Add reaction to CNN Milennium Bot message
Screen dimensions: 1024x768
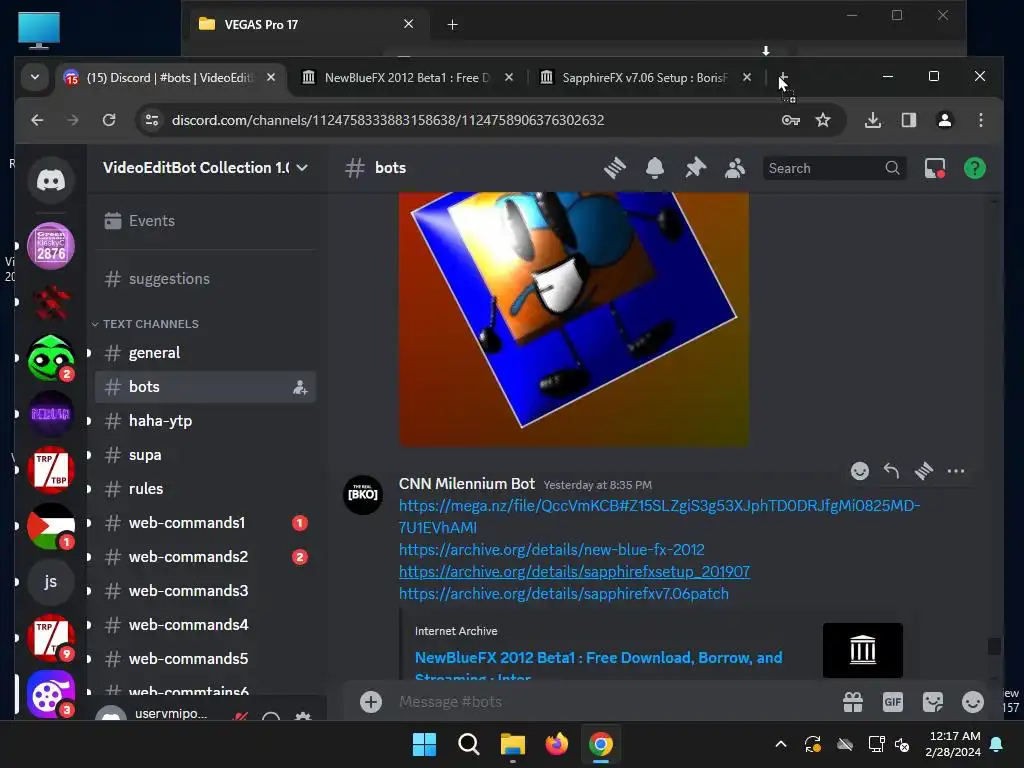pos(859,471)
